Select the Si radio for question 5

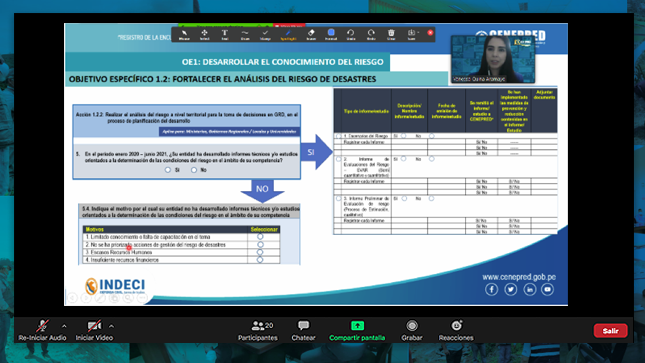pos(167,170)
